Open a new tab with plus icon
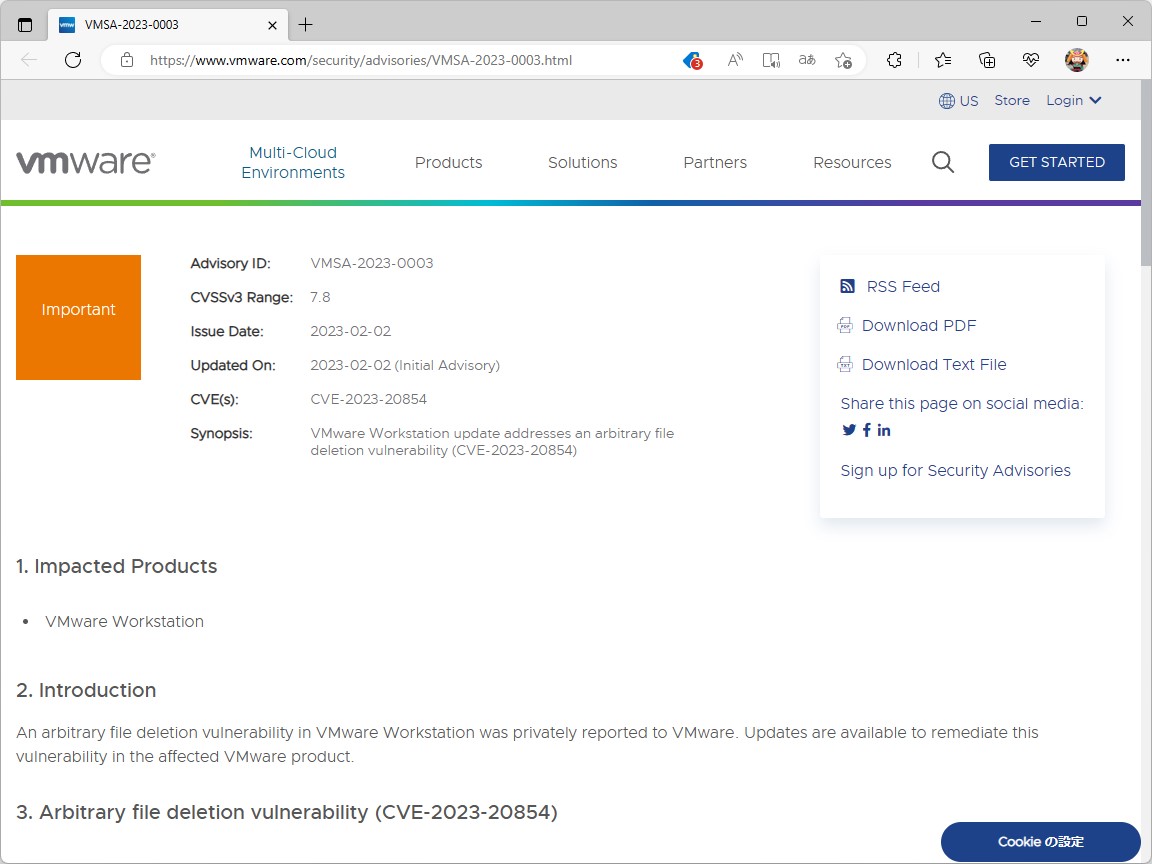 [306, 25]
